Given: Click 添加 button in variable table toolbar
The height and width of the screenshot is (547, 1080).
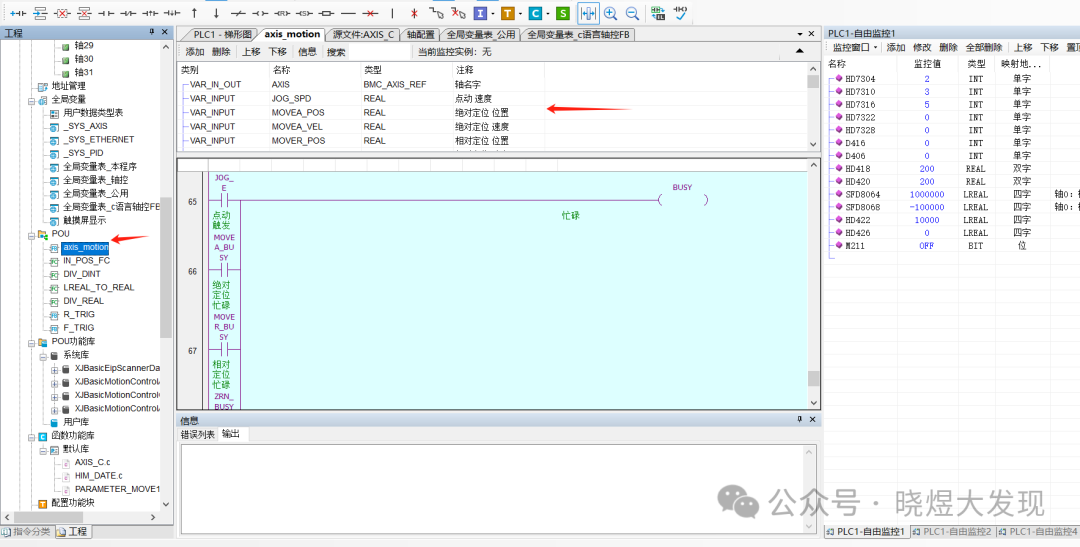Looking at the screenshot, I should [195, 52].
